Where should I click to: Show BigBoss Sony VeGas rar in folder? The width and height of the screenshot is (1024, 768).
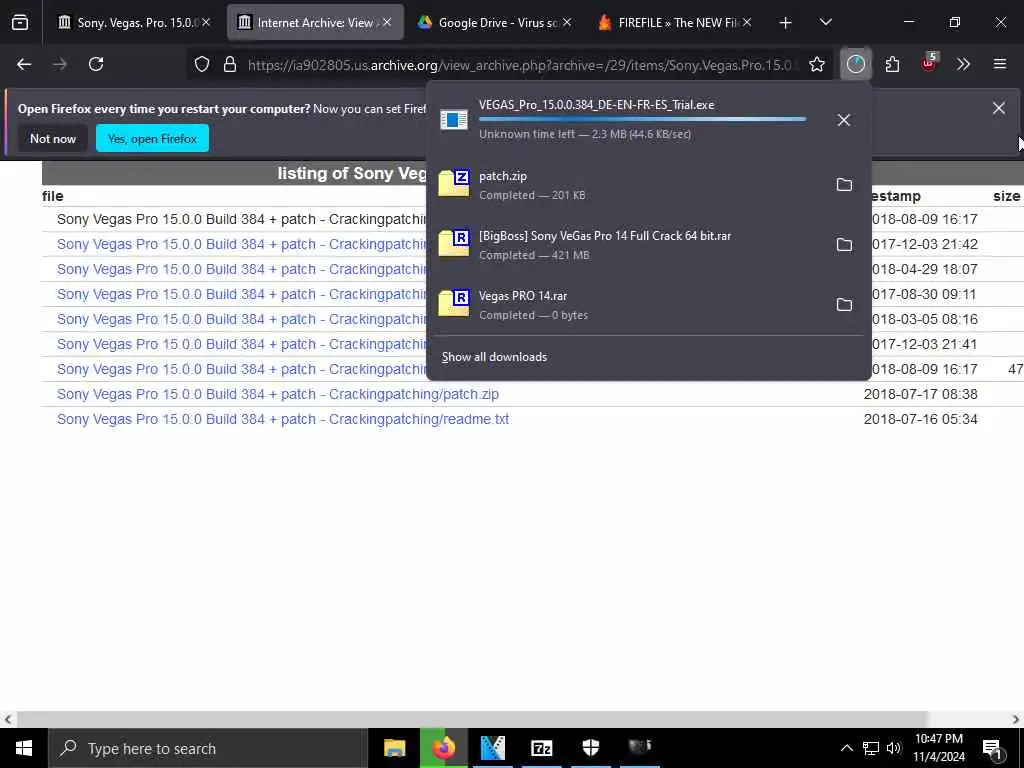coord(844,245)
